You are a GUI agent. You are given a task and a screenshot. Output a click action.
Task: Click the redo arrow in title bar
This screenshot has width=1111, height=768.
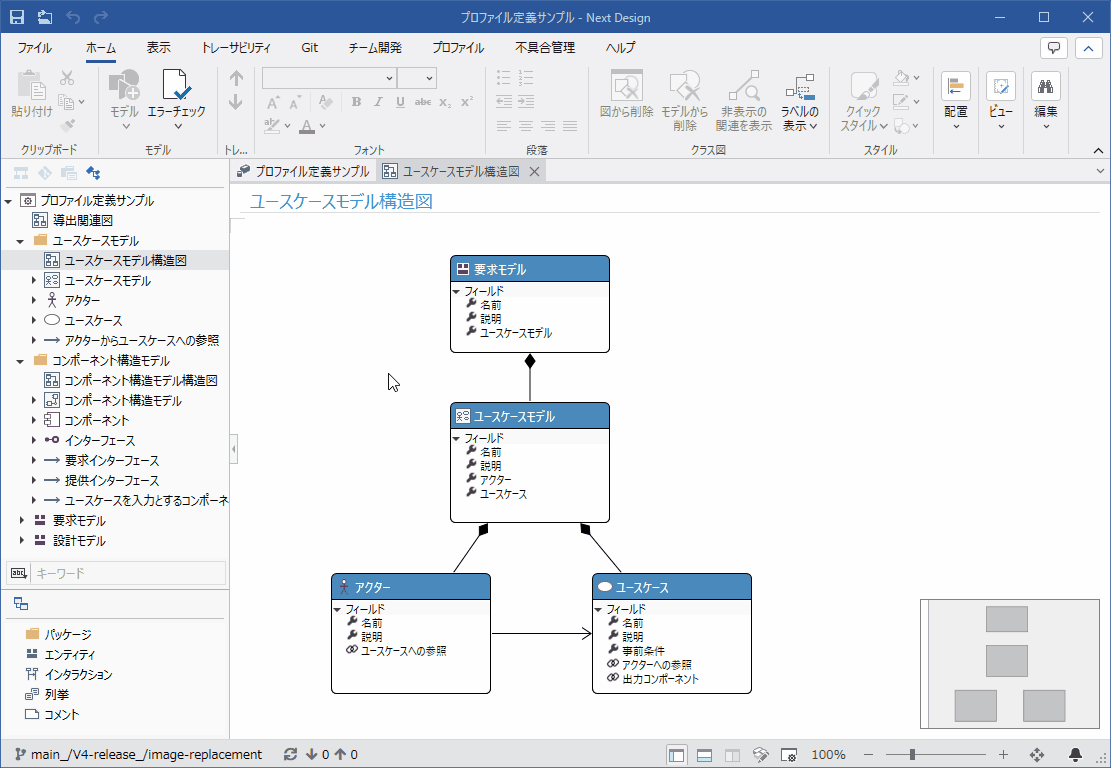click(101, 16)
